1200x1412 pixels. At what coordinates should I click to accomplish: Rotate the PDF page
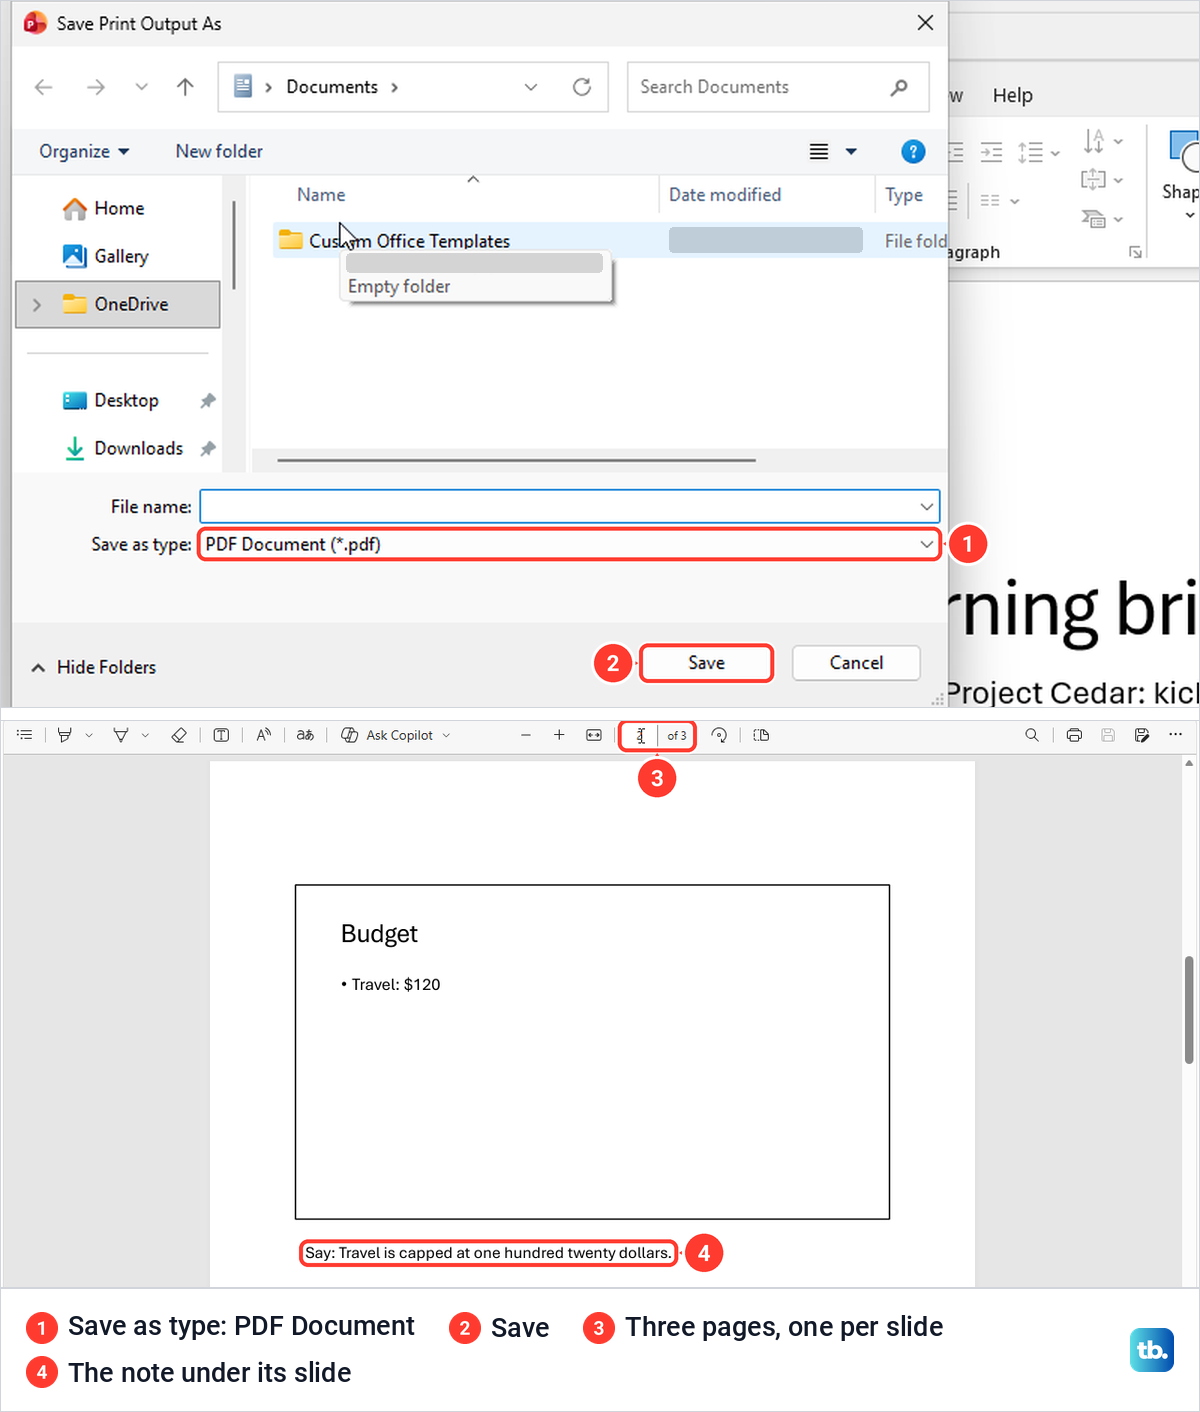pos(719,735)
